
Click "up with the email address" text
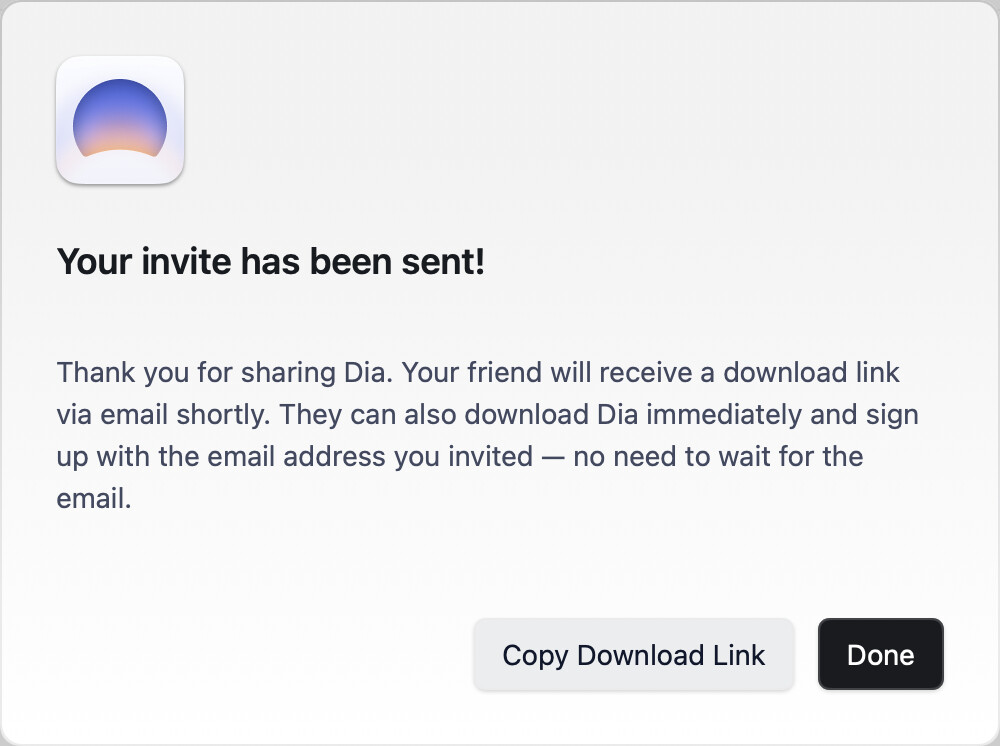tap(221, 457)
